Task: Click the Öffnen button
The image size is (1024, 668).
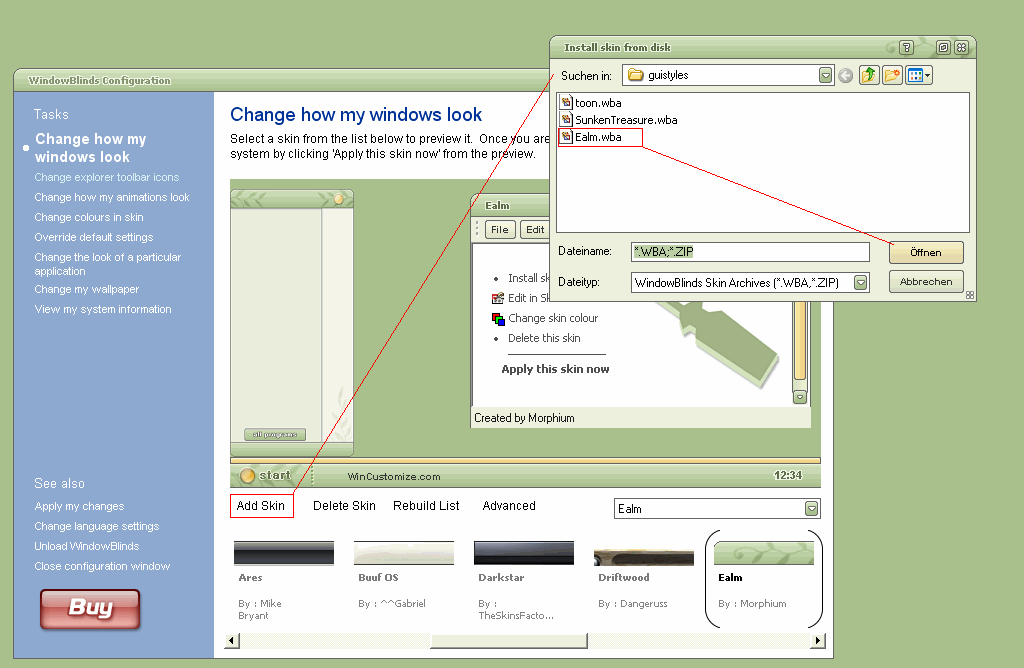Action: click(x=926, y=252)
